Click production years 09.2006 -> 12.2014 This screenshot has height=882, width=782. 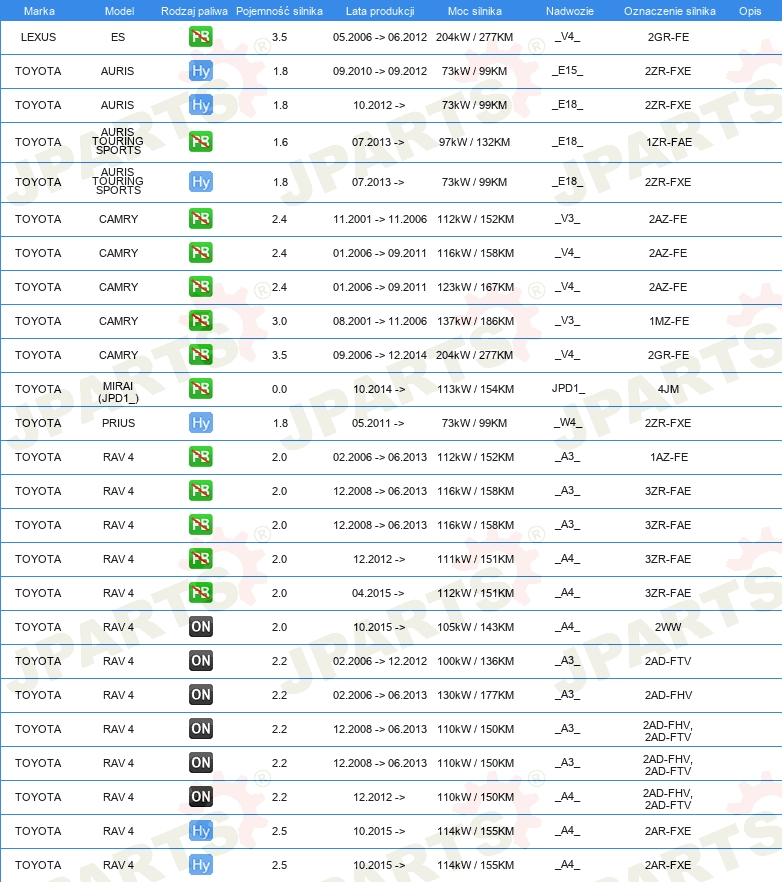coord(380,356)
